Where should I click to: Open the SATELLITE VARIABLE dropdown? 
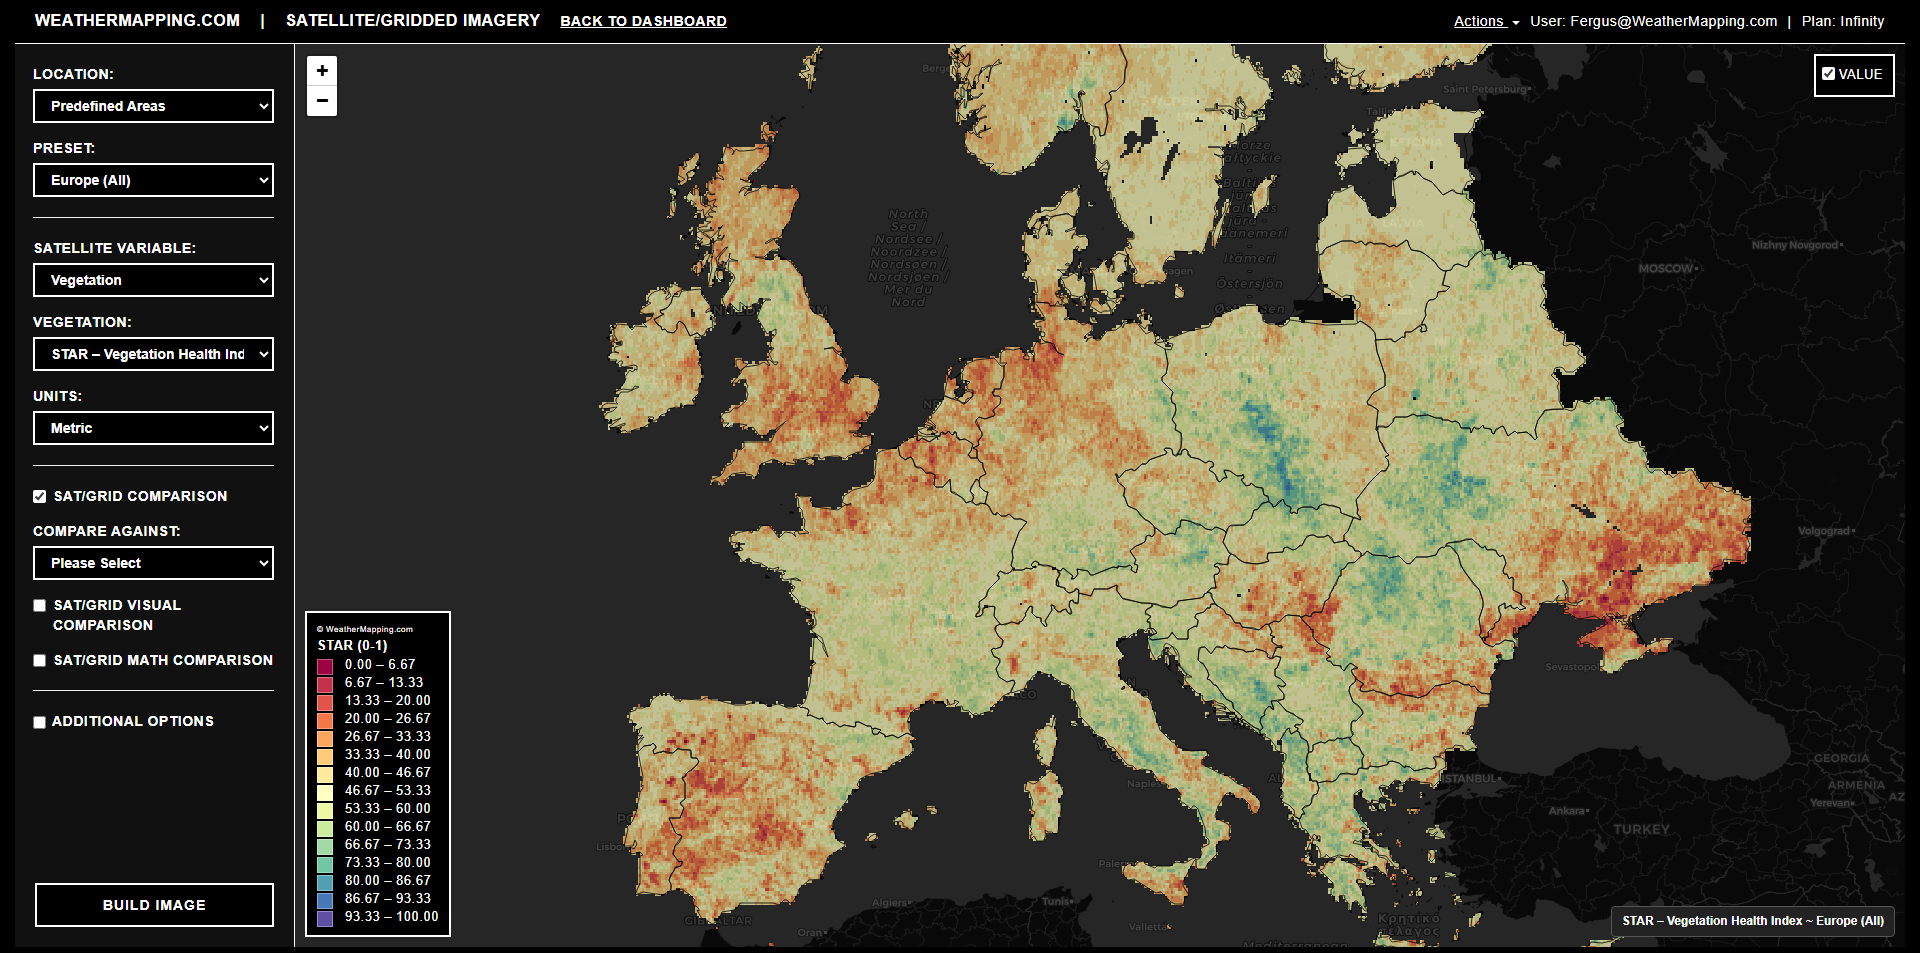point(153,280)
